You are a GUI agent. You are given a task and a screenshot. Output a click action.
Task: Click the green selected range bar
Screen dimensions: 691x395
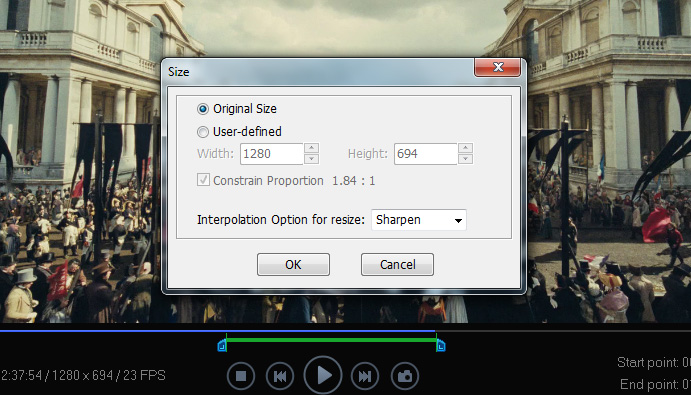[331, 340]
